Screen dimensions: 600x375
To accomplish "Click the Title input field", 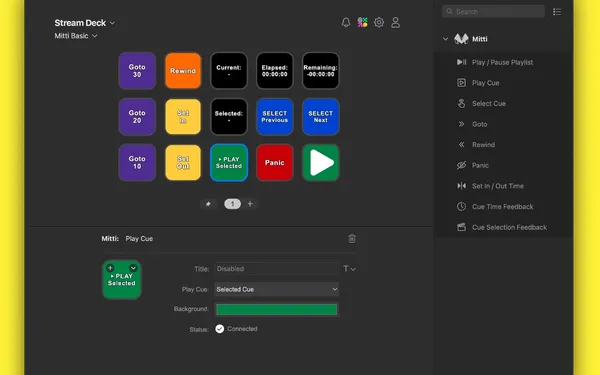I will click(277, 269).
